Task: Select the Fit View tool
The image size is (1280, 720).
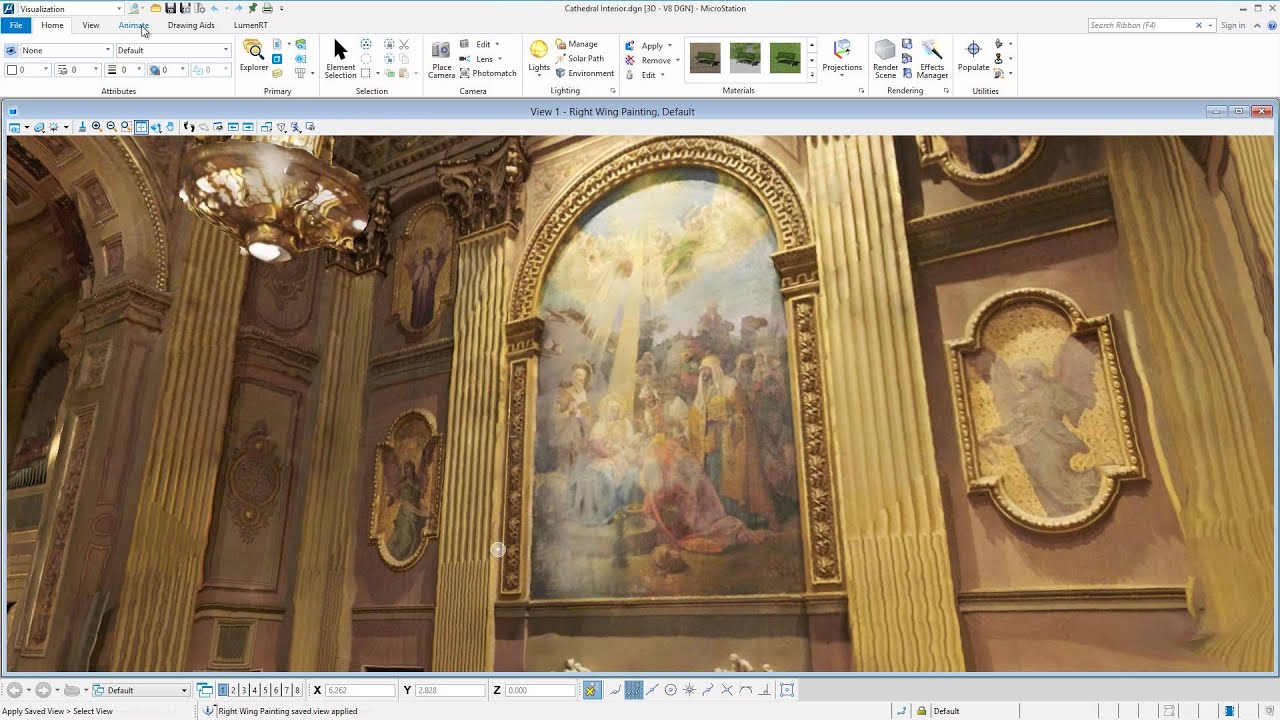Action: click(141, 127)
